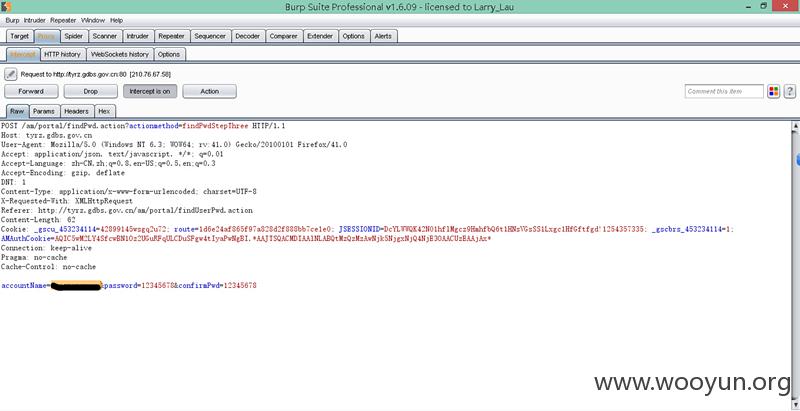Click the Cache-Control: no-cache line
Image resolution: width=800 pixels, height=411 pixels.
coord(48,267)
